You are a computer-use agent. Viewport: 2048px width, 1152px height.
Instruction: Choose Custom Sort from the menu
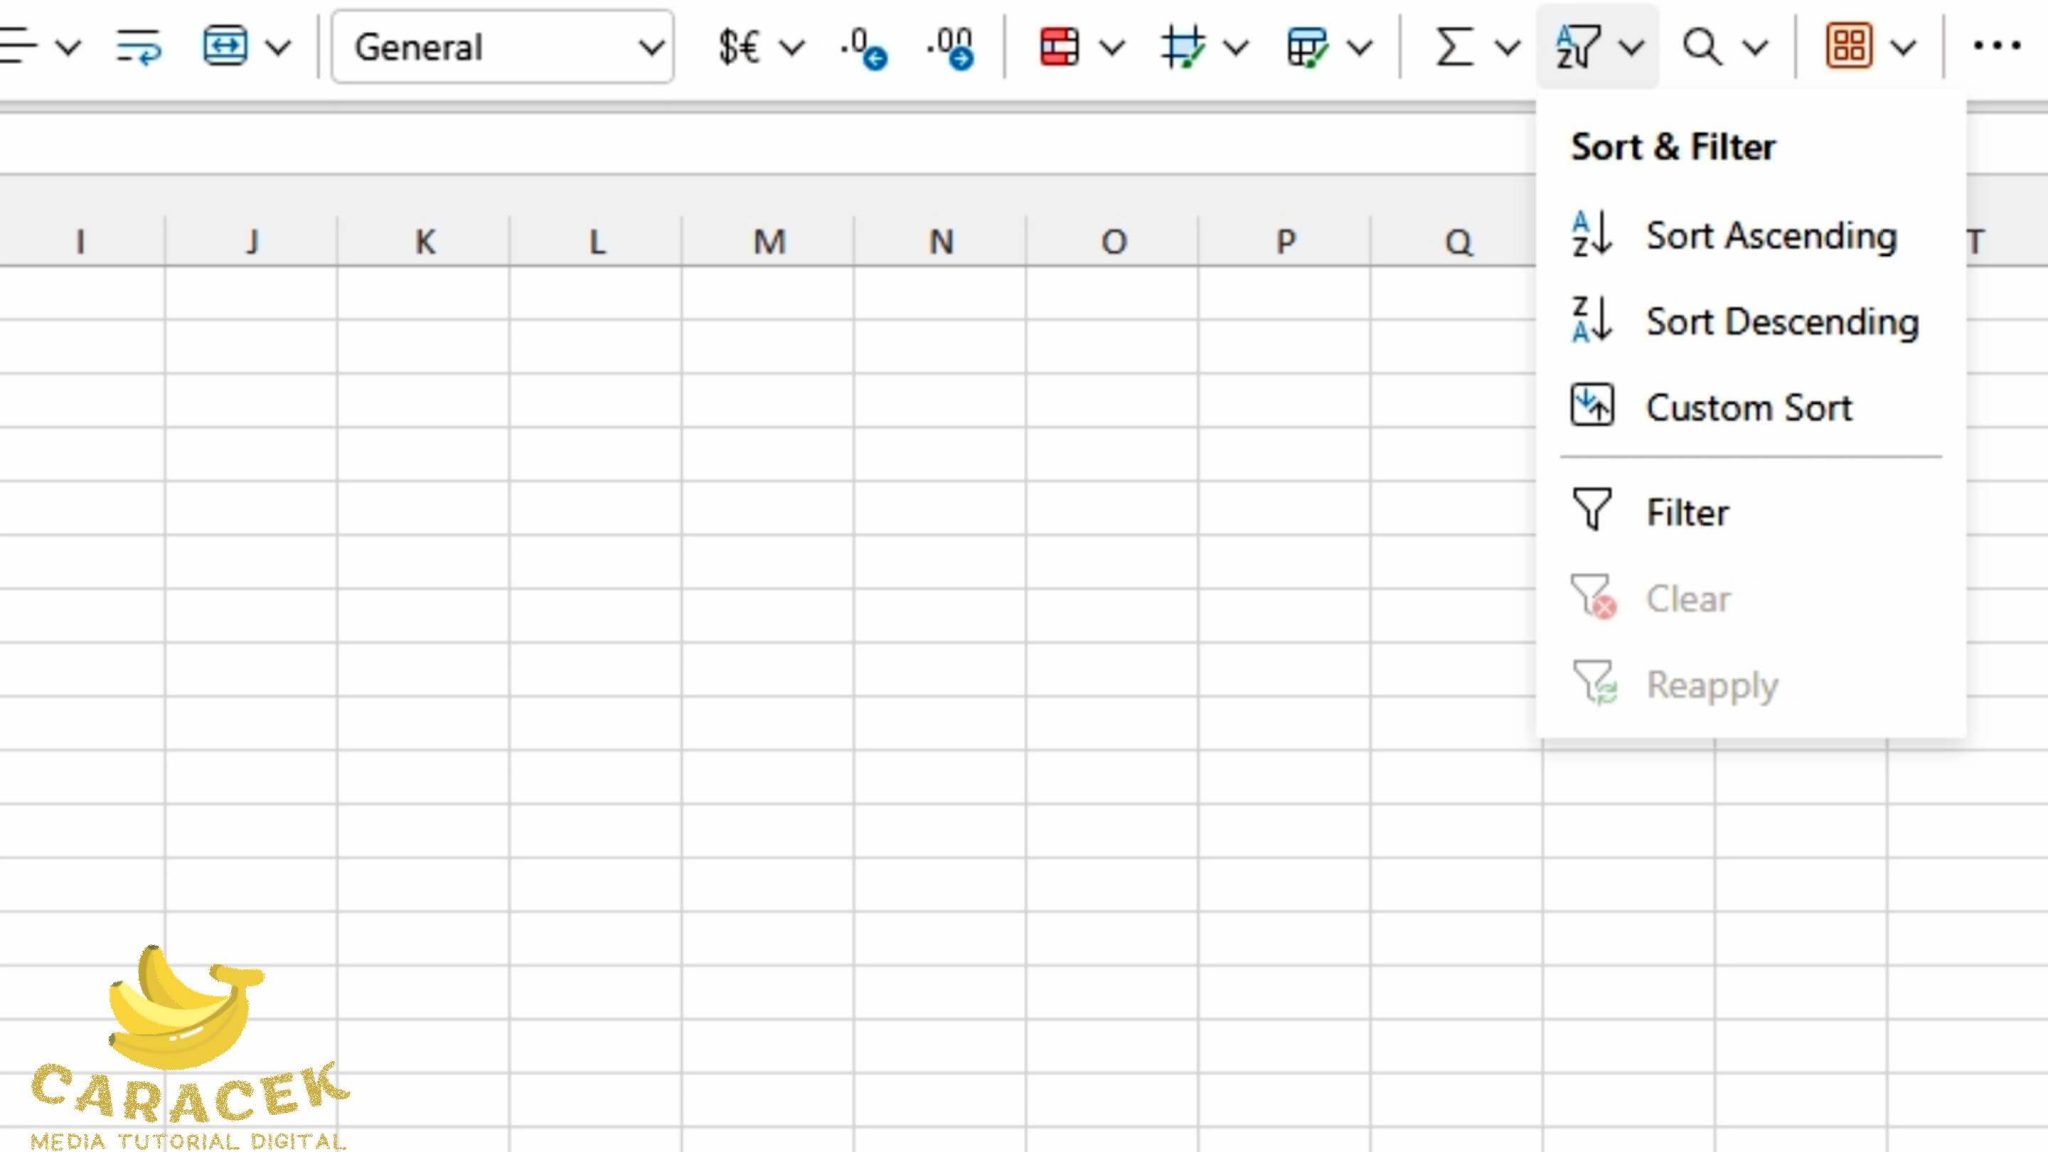tap(1749, 406)
